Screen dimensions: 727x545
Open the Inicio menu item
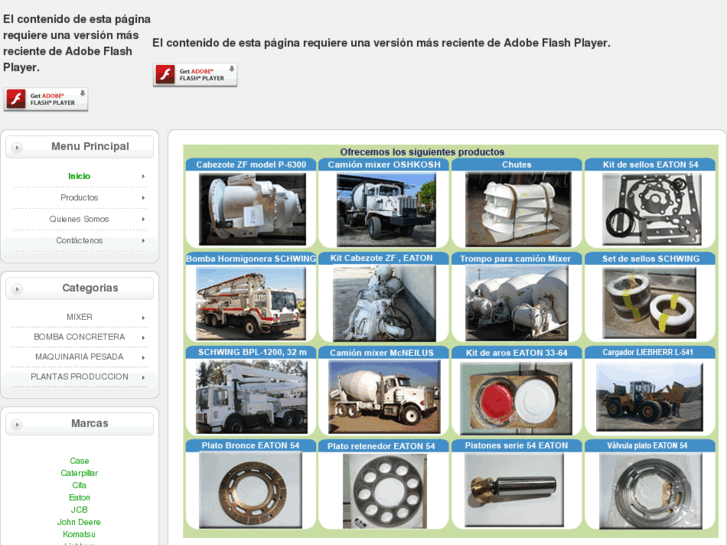click(79, 176)
